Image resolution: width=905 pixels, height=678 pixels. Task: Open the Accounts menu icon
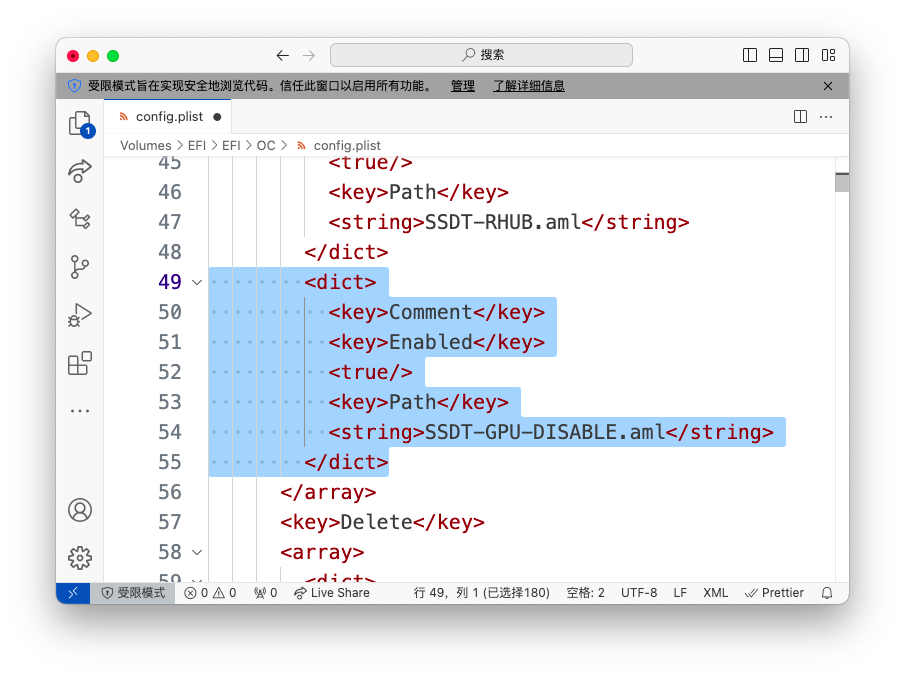pos(80,510)
